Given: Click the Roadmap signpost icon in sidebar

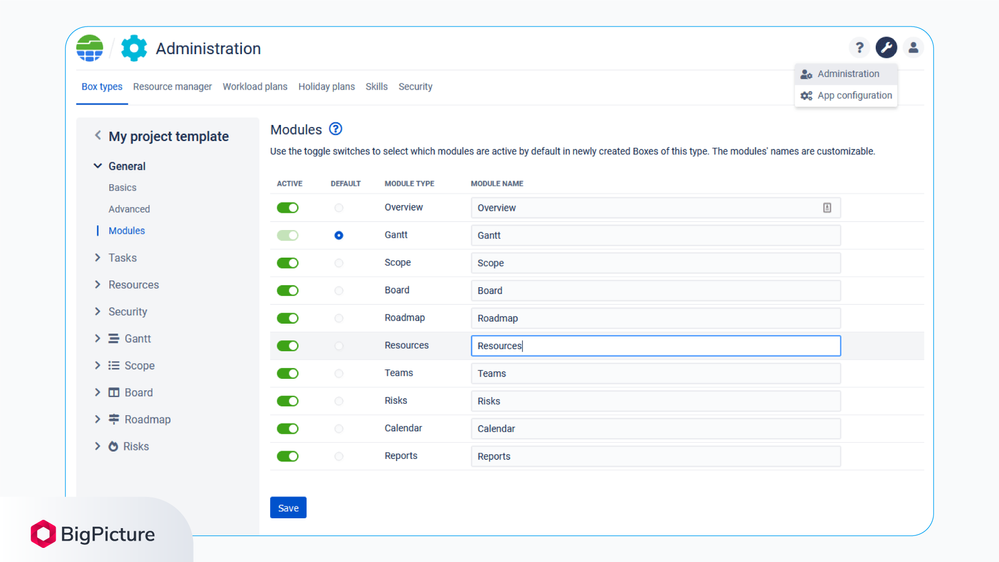Looking at the screenshot, I should point(113,419).
